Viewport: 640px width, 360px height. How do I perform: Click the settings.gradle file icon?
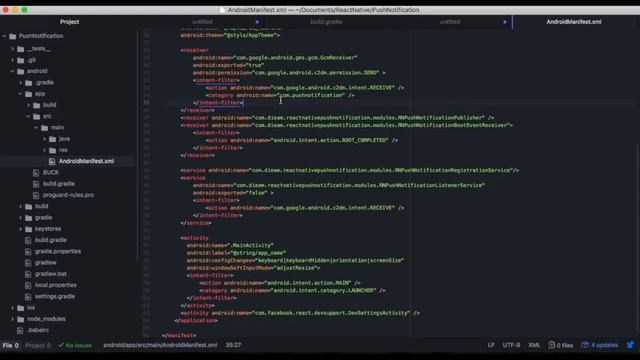pyautogui.click(x=28, y=296)
